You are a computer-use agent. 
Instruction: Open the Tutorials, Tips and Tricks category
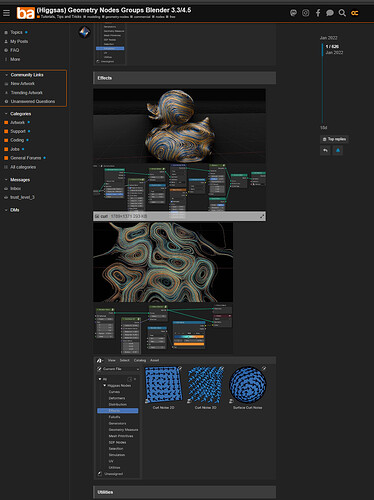coord(59,17)
